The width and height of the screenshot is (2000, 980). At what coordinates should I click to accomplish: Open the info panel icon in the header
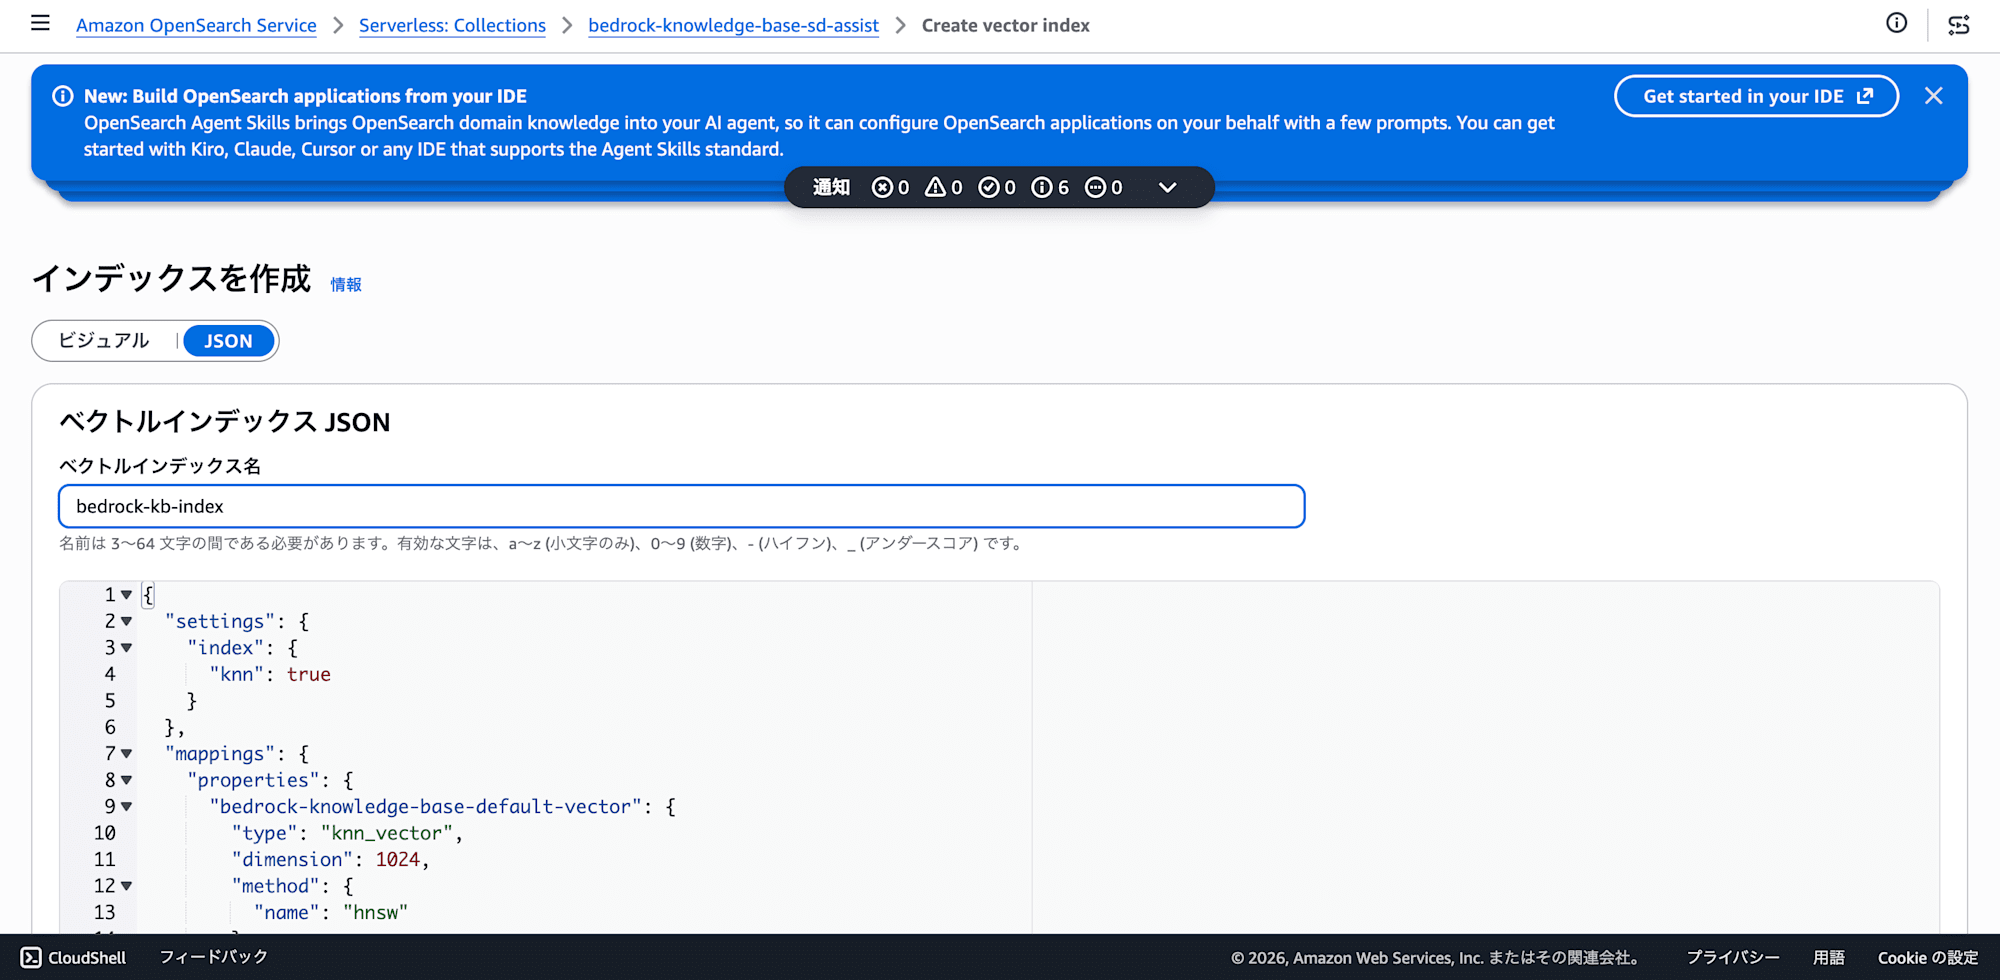pyautogui.click(x=1896, y=23)
